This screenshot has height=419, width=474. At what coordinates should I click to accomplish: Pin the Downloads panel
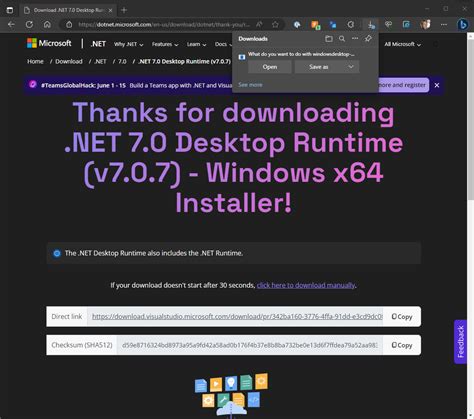pyautogui.click(x=368, y=39)
